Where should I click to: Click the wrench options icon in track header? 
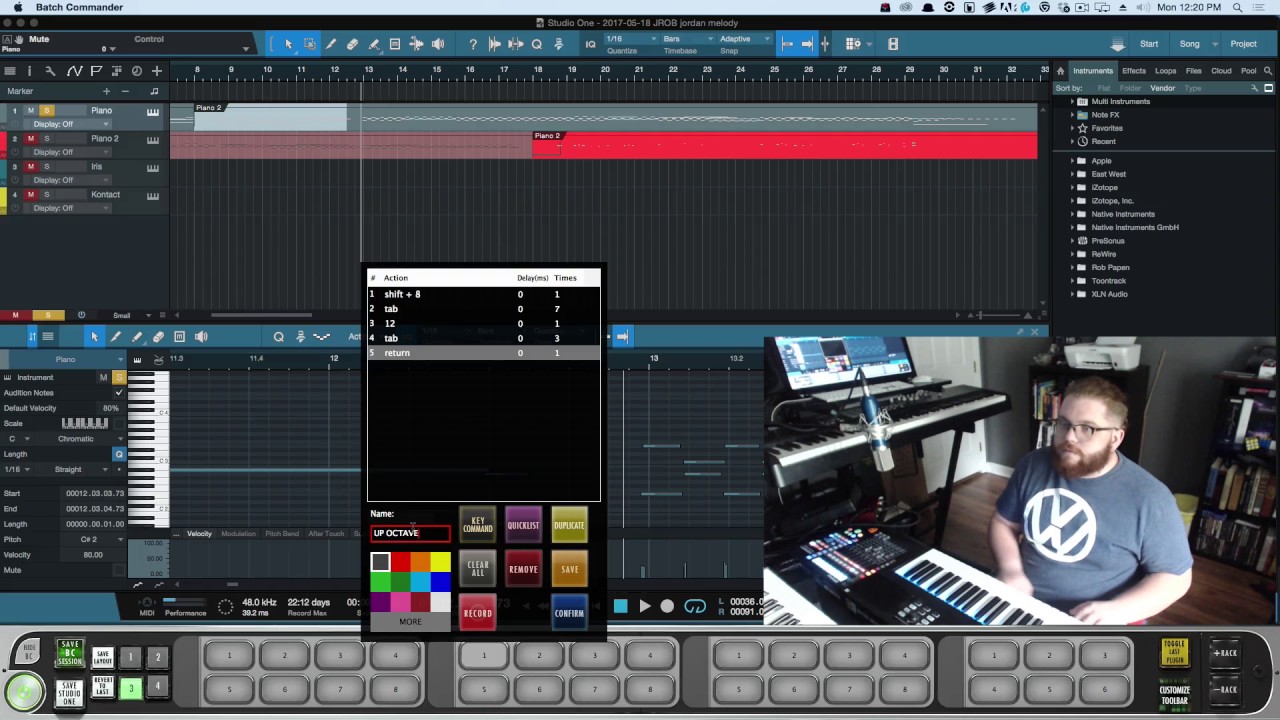[x=50, y=71]
